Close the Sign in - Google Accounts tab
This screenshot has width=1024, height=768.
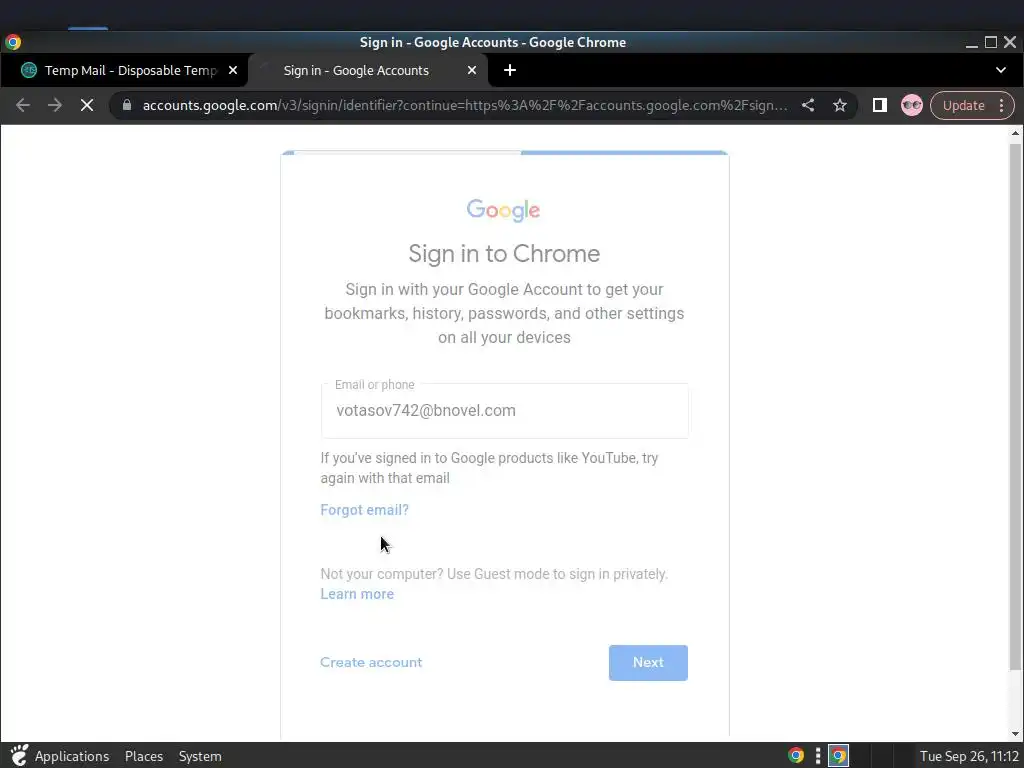[x=472, y=70]
